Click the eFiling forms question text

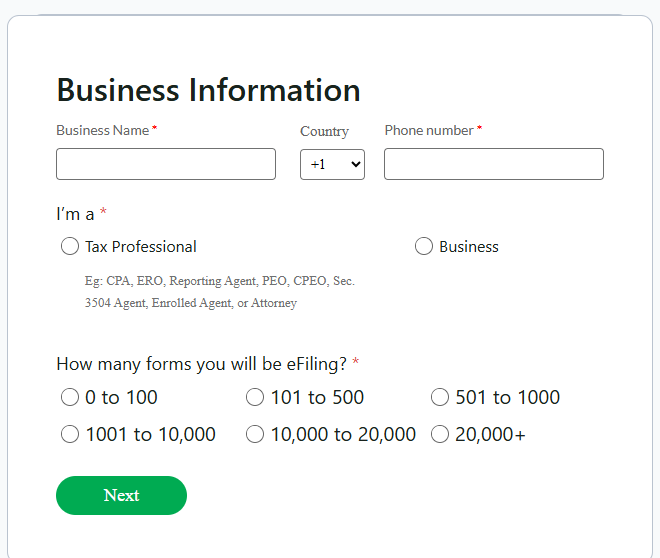[x=201, y=364]
